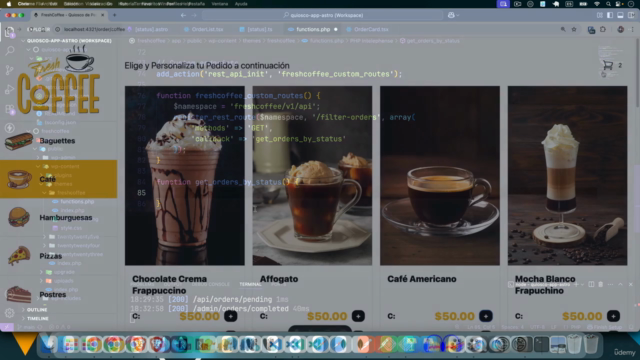Open the shopping cart icon

click(608, 65)
